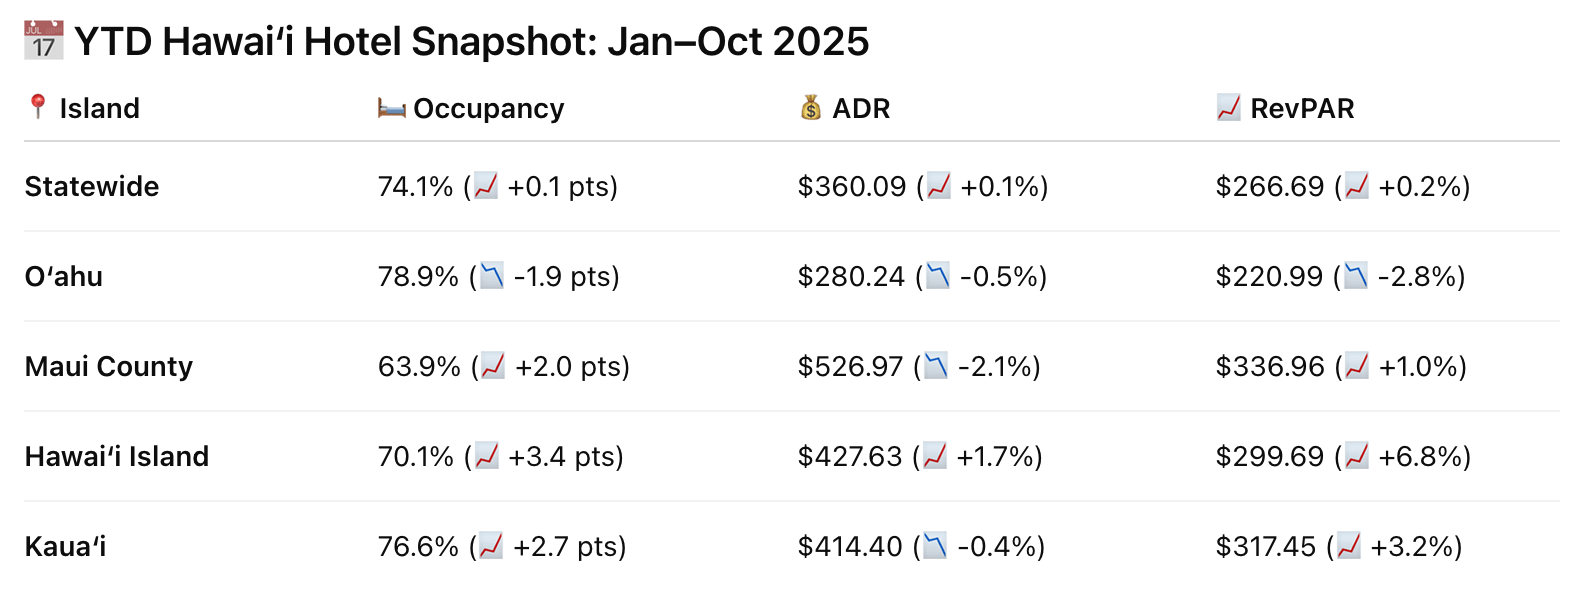
Task: Click the $299.69 RevPAR value
Action: coord(1269,456)
